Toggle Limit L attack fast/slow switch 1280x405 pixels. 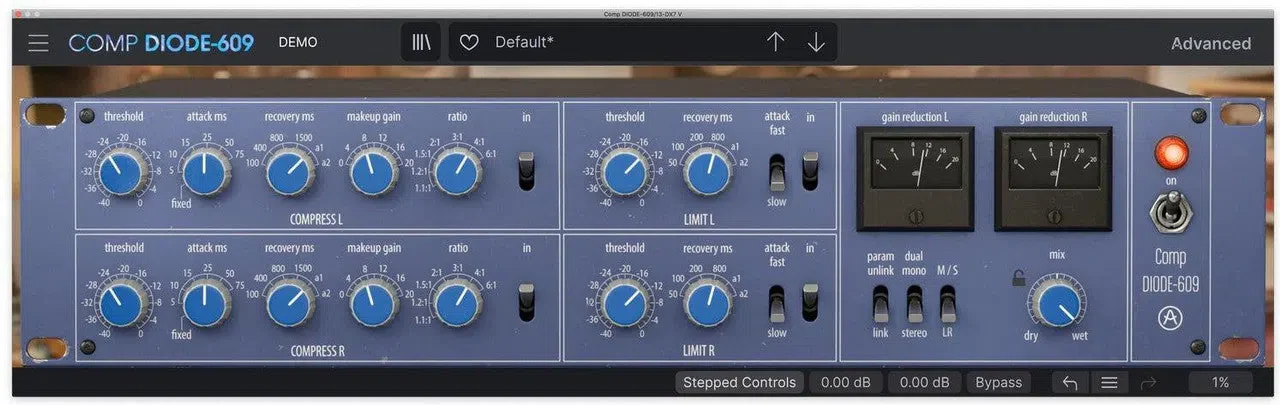point(776,172)
